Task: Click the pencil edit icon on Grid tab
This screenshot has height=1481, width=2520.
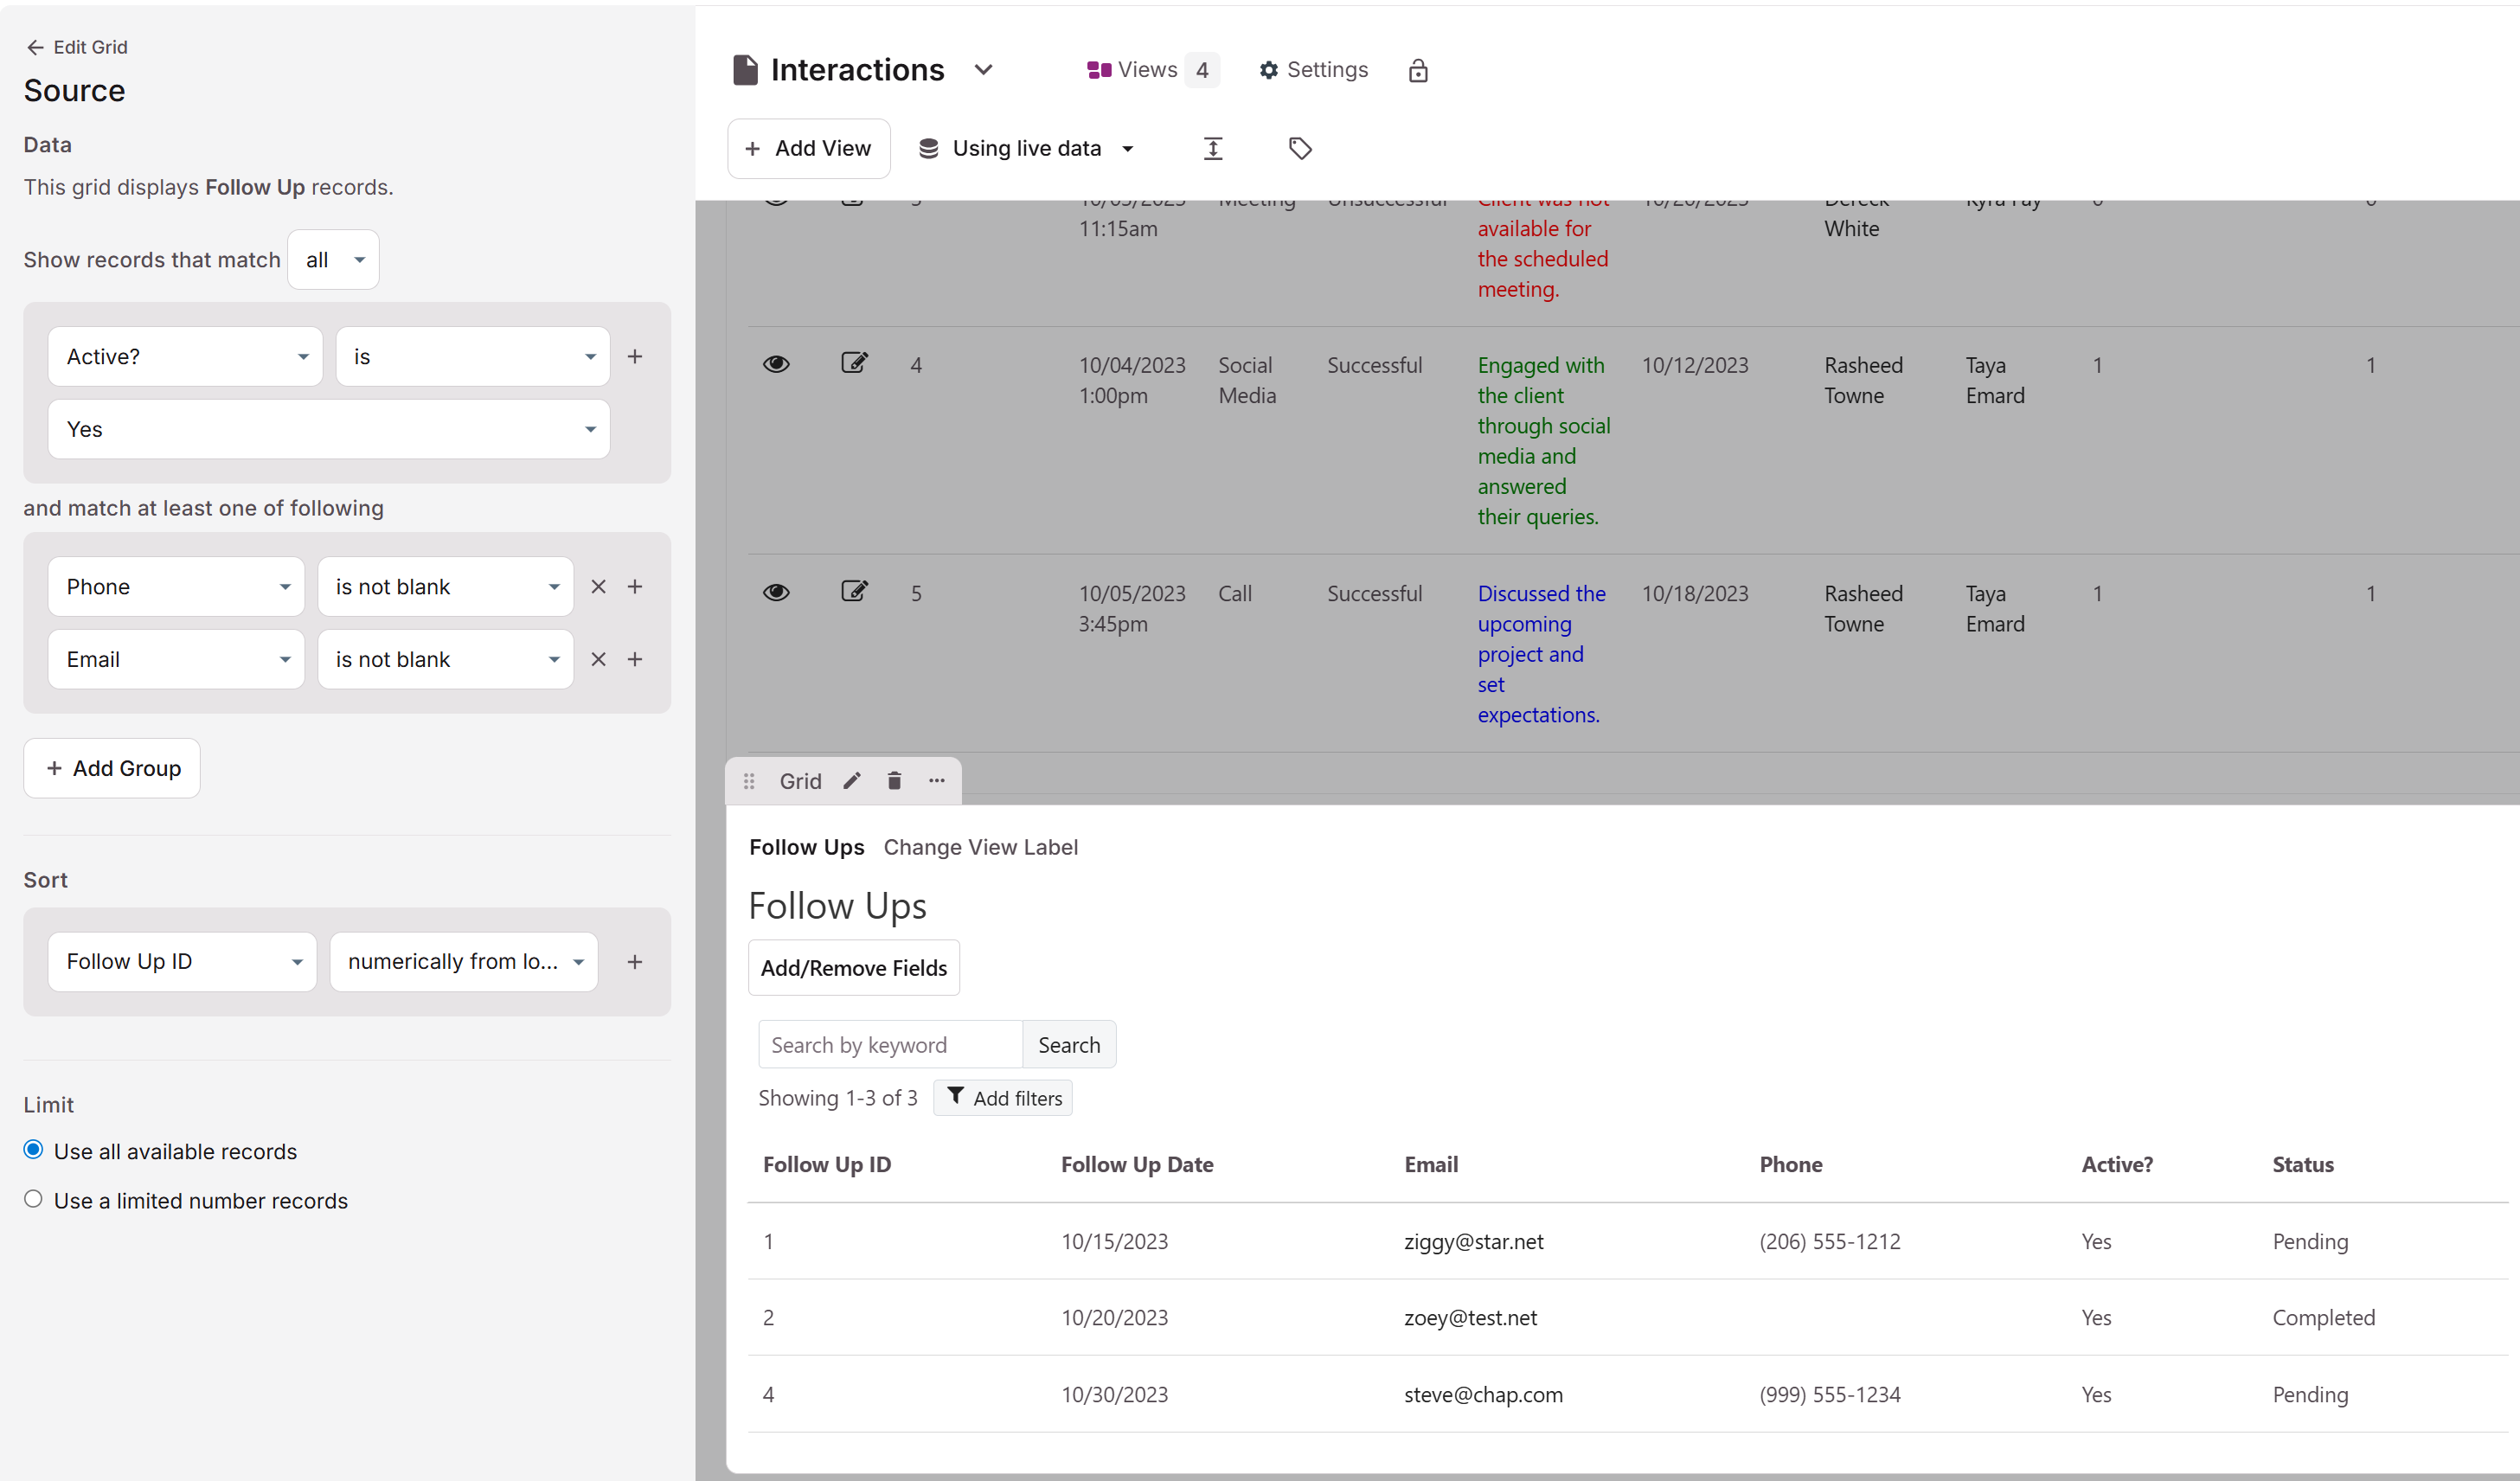Action: [x=851, y=781]
